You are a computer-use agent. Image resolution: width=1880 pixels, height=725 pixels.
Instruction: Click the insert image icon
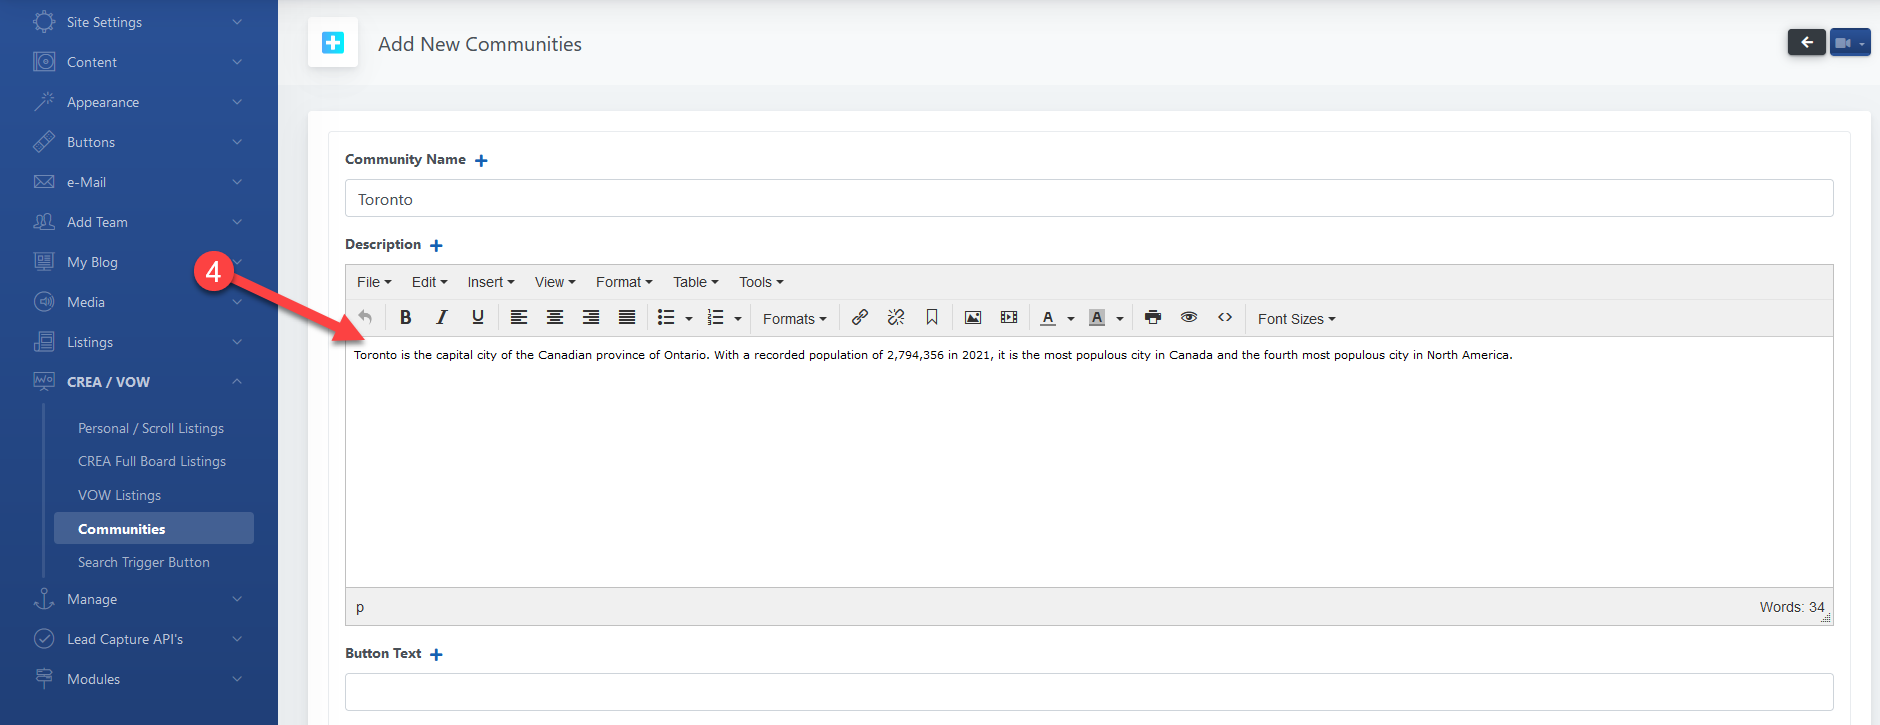(x=972, y=318)
